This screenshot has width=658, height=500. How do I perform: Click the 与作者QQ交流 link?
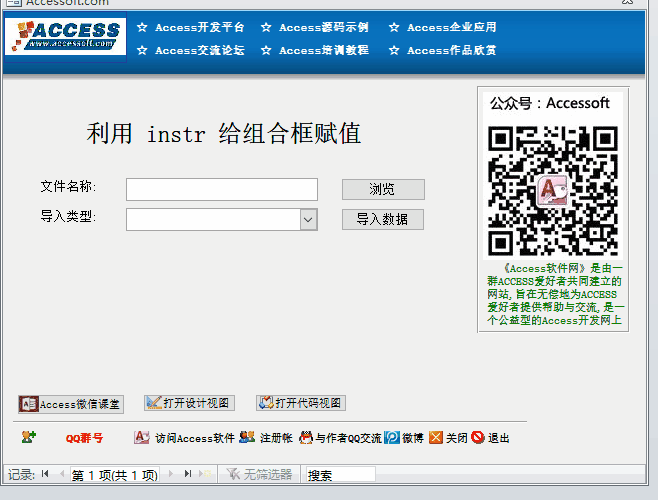point(349,438)
